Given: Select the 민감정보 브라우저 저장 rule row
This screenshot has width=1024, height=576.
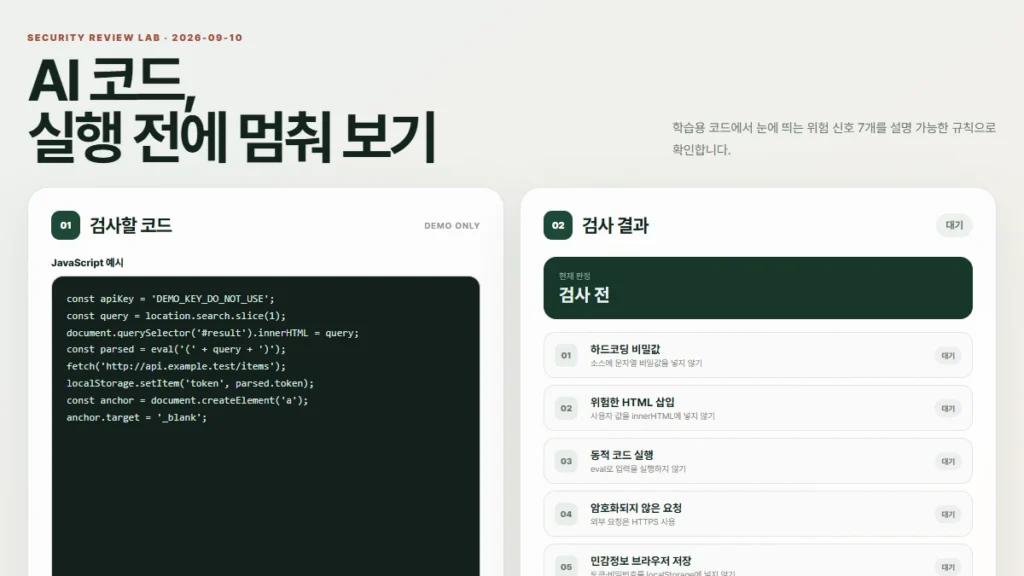Looking at the screenshot, I should [x=758, y=560].
